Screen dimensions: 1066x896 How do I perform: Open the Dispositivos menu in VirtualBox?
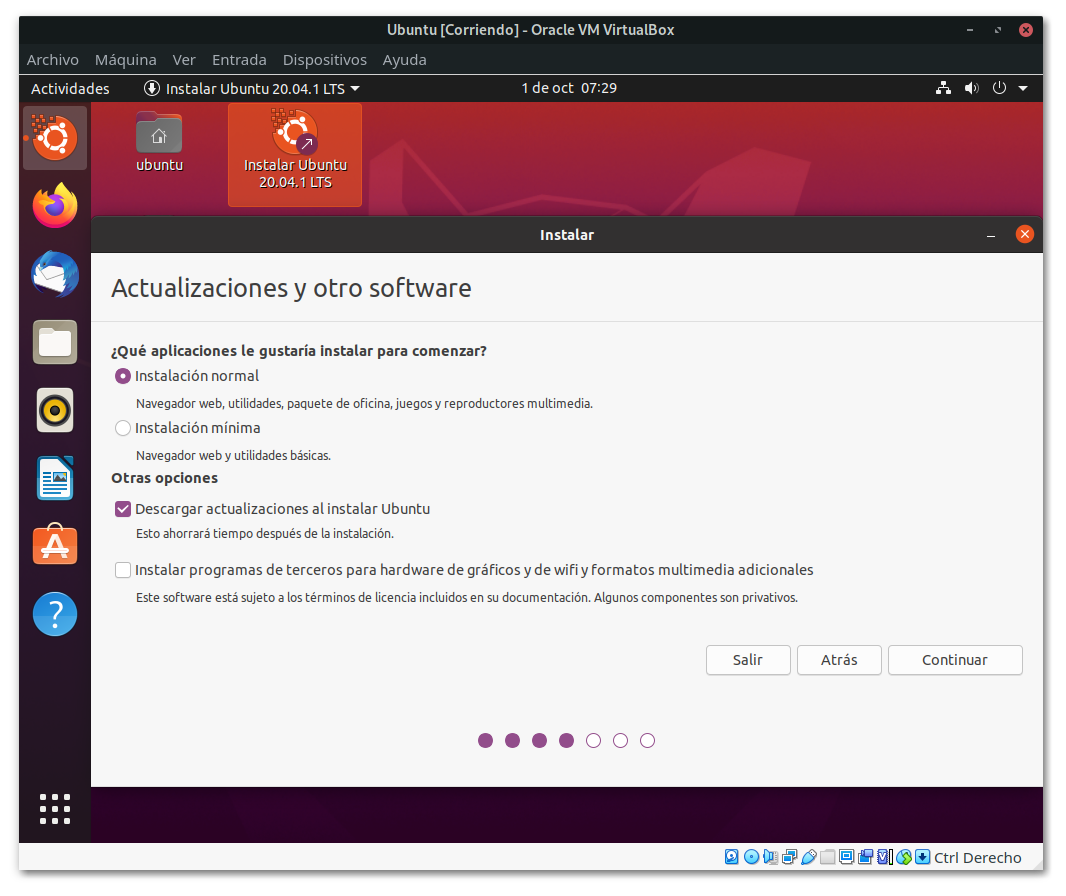click(324, 60)
